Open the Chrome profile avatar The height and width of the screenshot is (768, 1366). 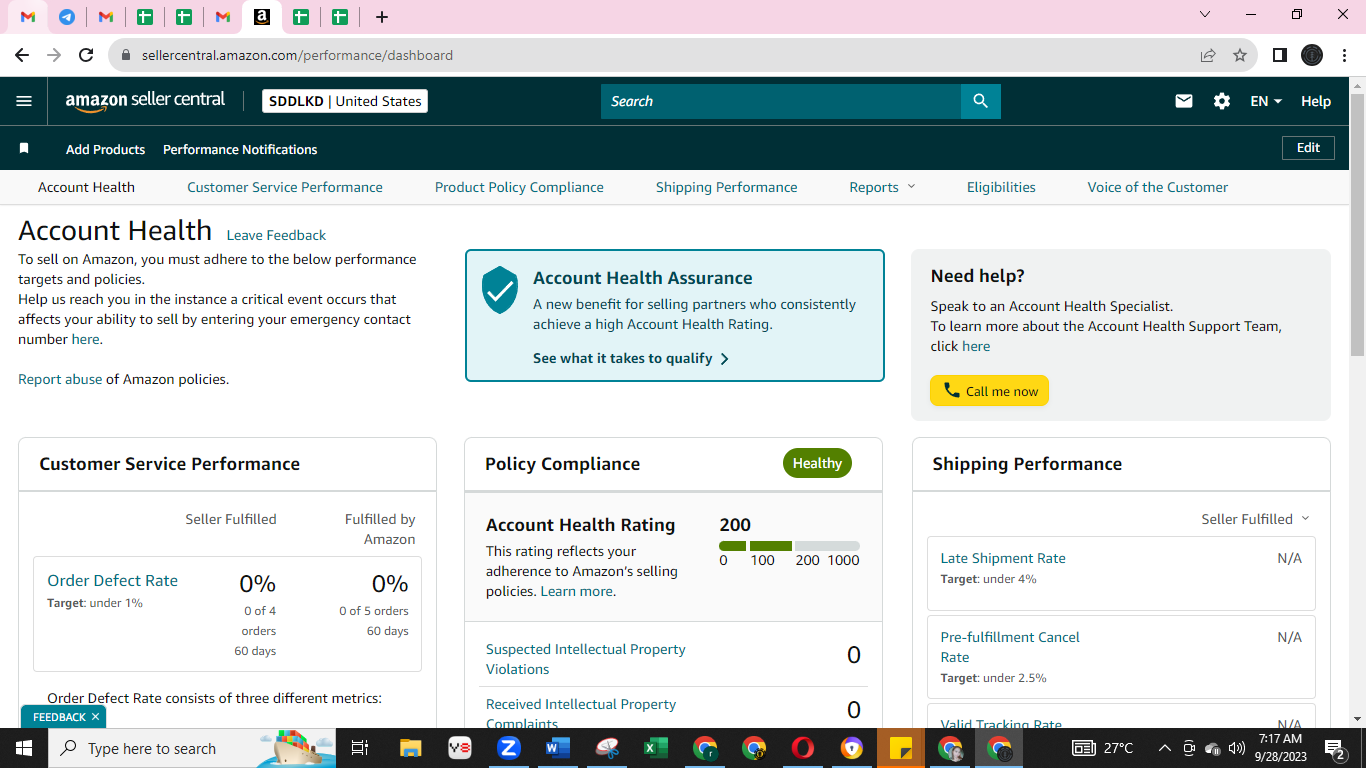click(1312, 55)
